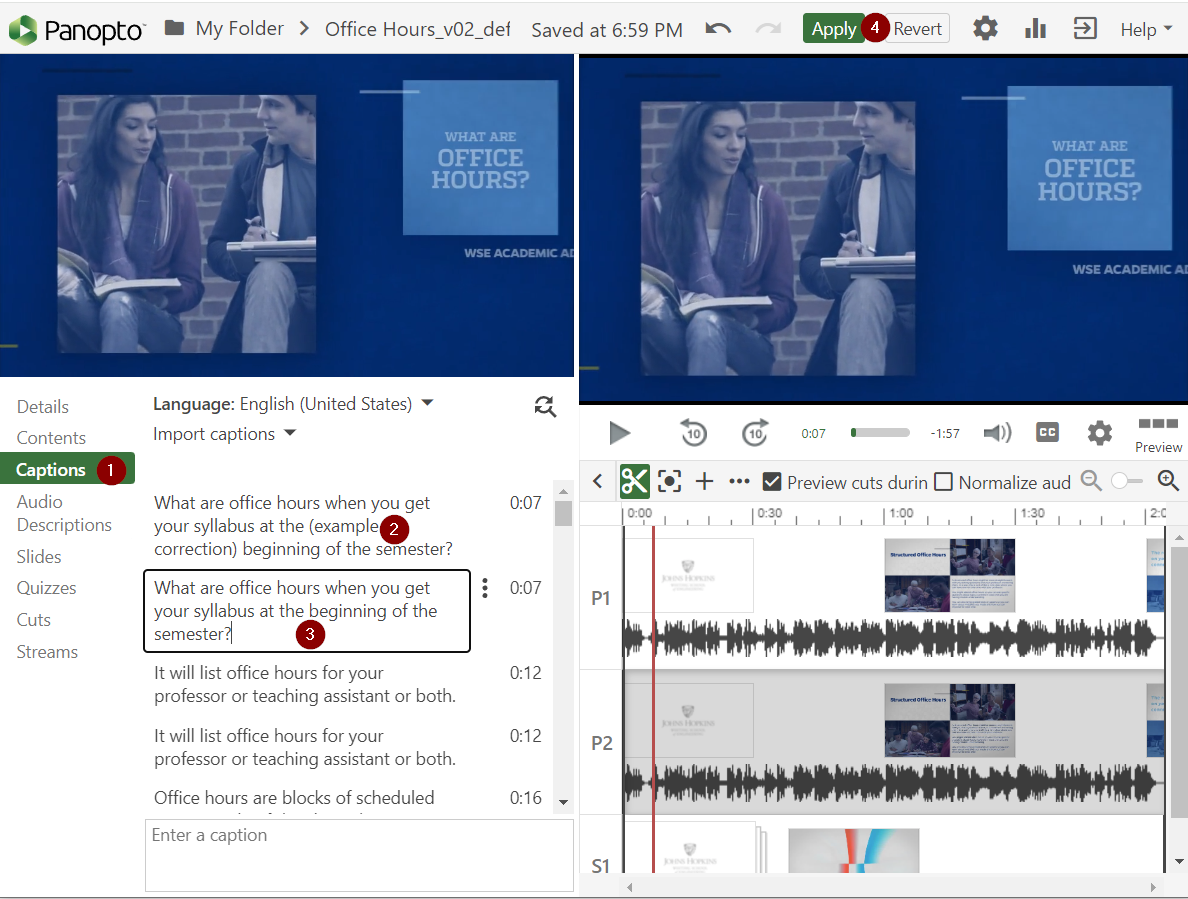Open the more options ellipsis in timeline toolbar
The width and height of the screenshot is (1188, 899).
[739, 481]
